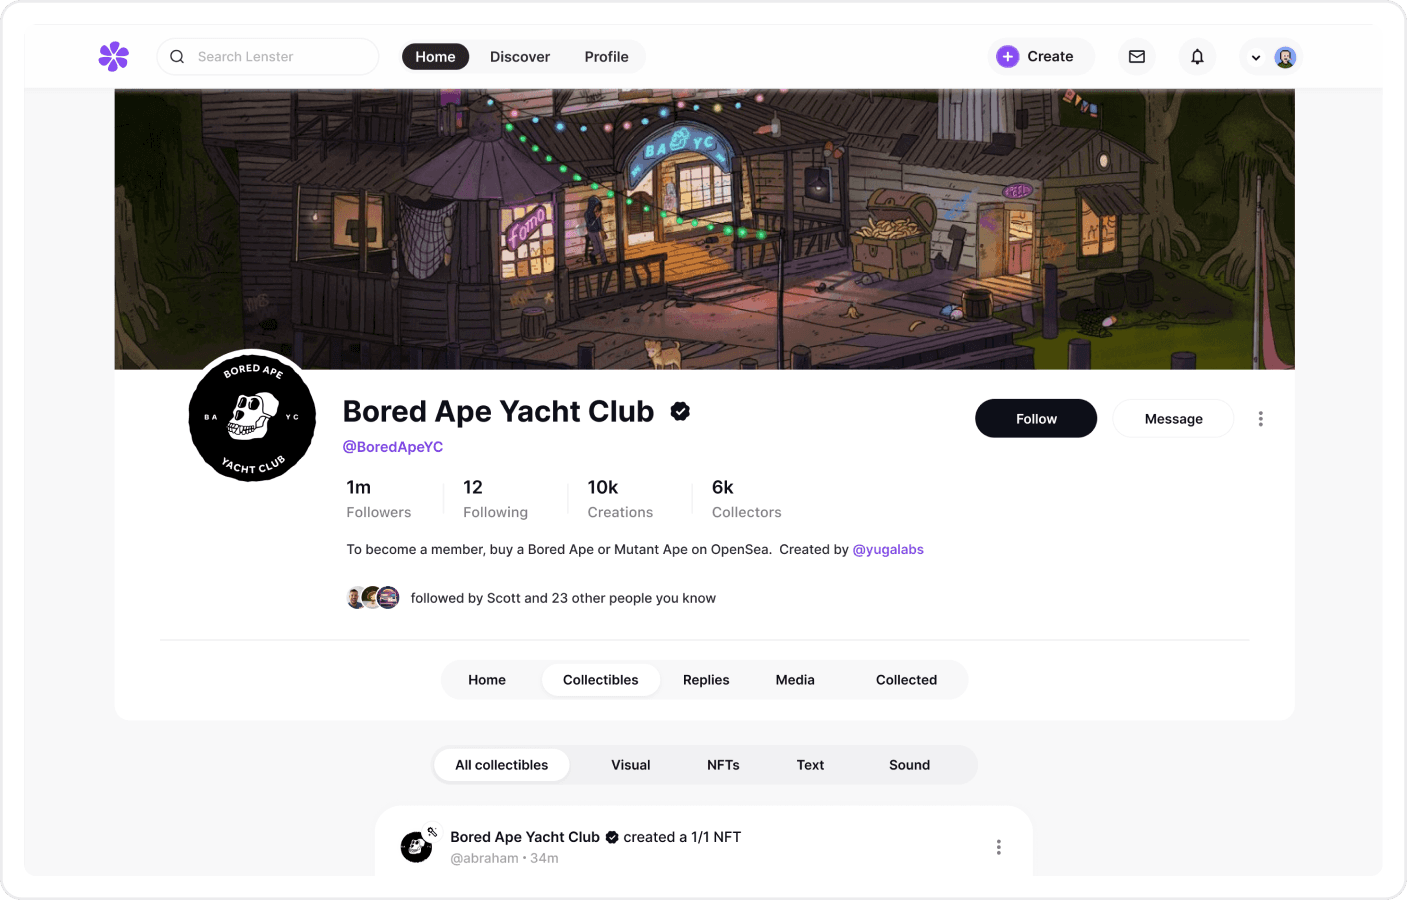This screenshot has width=1407, height=901.
Task: Switch to the Discover tab
Action: pyautogui.click(x=520, y=57)
